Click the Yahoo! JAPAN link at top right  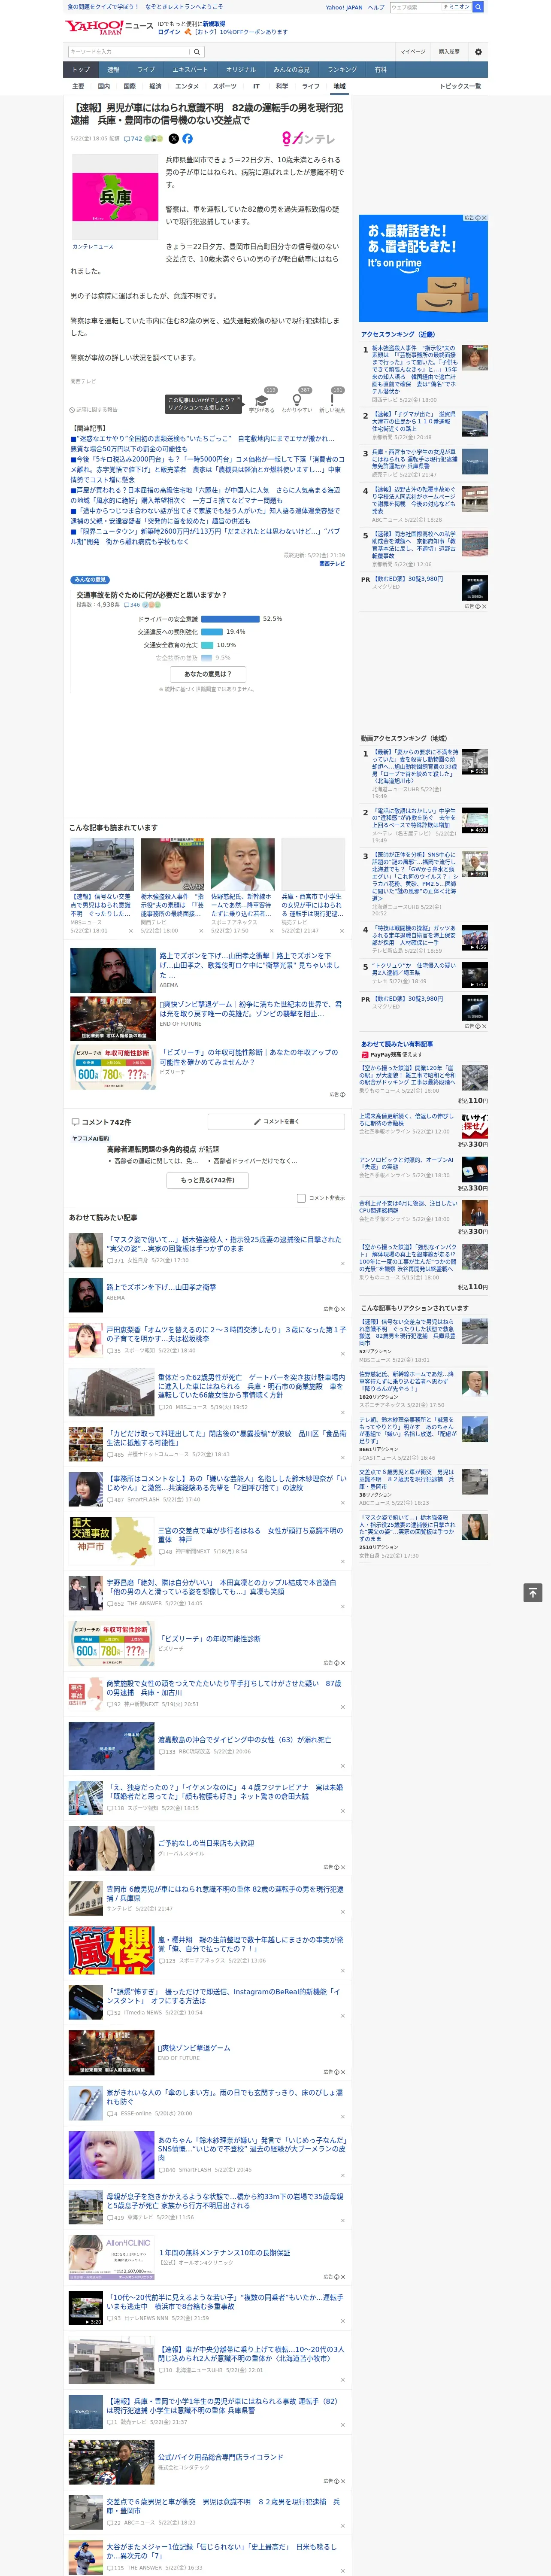pyautogui.click(x=344, y=7)
